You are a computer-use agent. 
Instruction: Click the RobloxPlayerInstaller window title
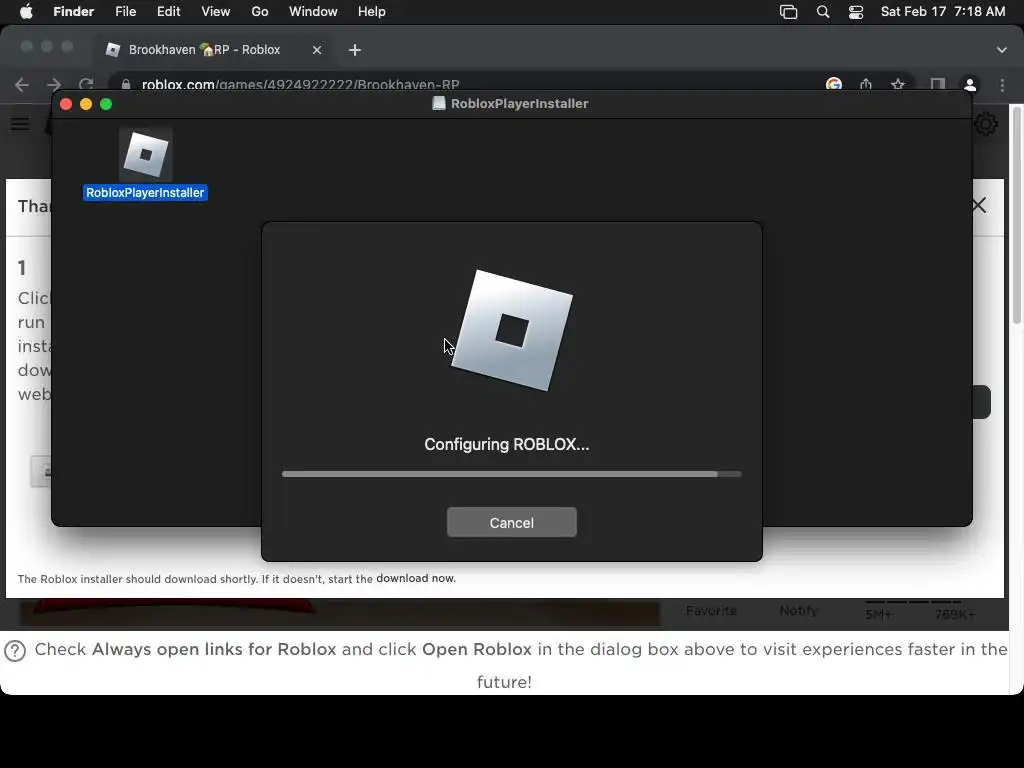519,103
